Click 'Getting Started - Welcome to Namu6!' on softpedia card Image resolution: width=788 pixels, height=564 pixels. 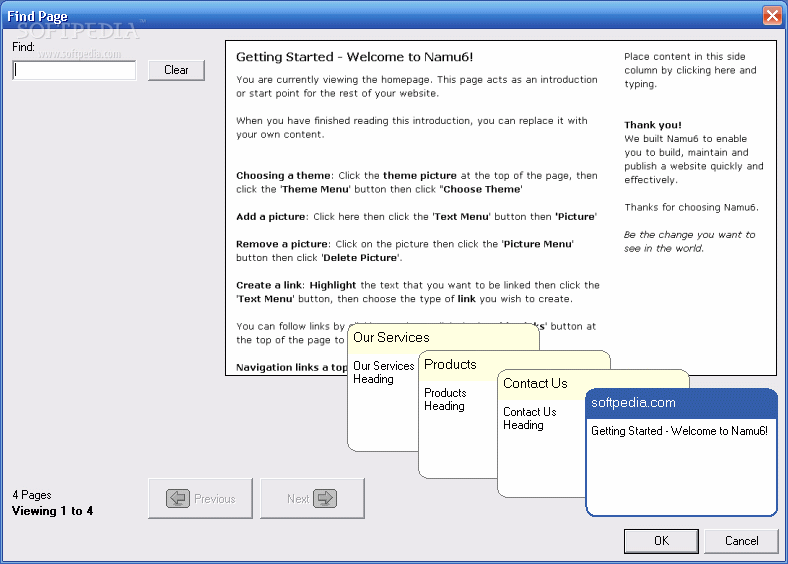[x=679, y=431]
